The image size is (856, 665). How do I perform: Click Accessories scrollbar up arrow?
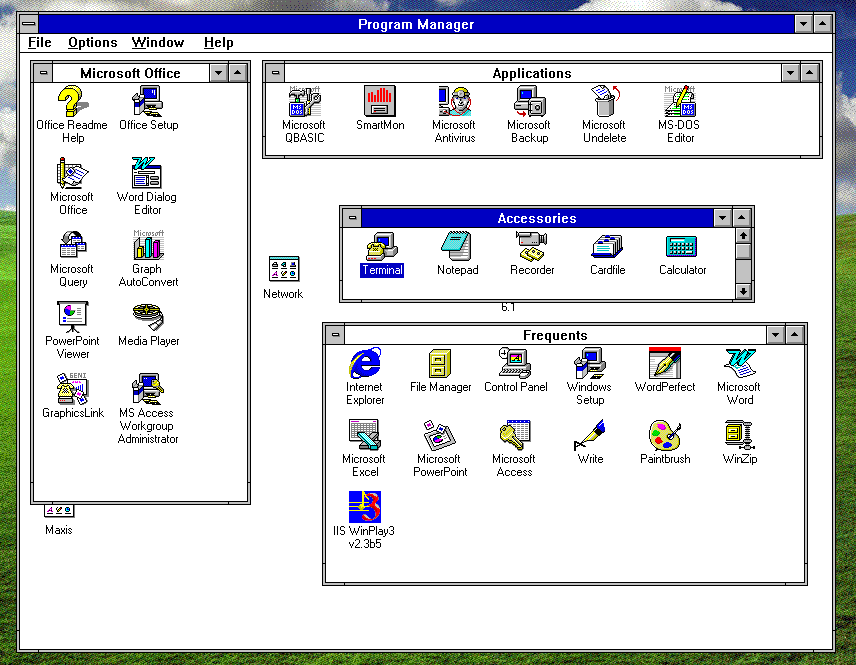click(x=743, y=236)
